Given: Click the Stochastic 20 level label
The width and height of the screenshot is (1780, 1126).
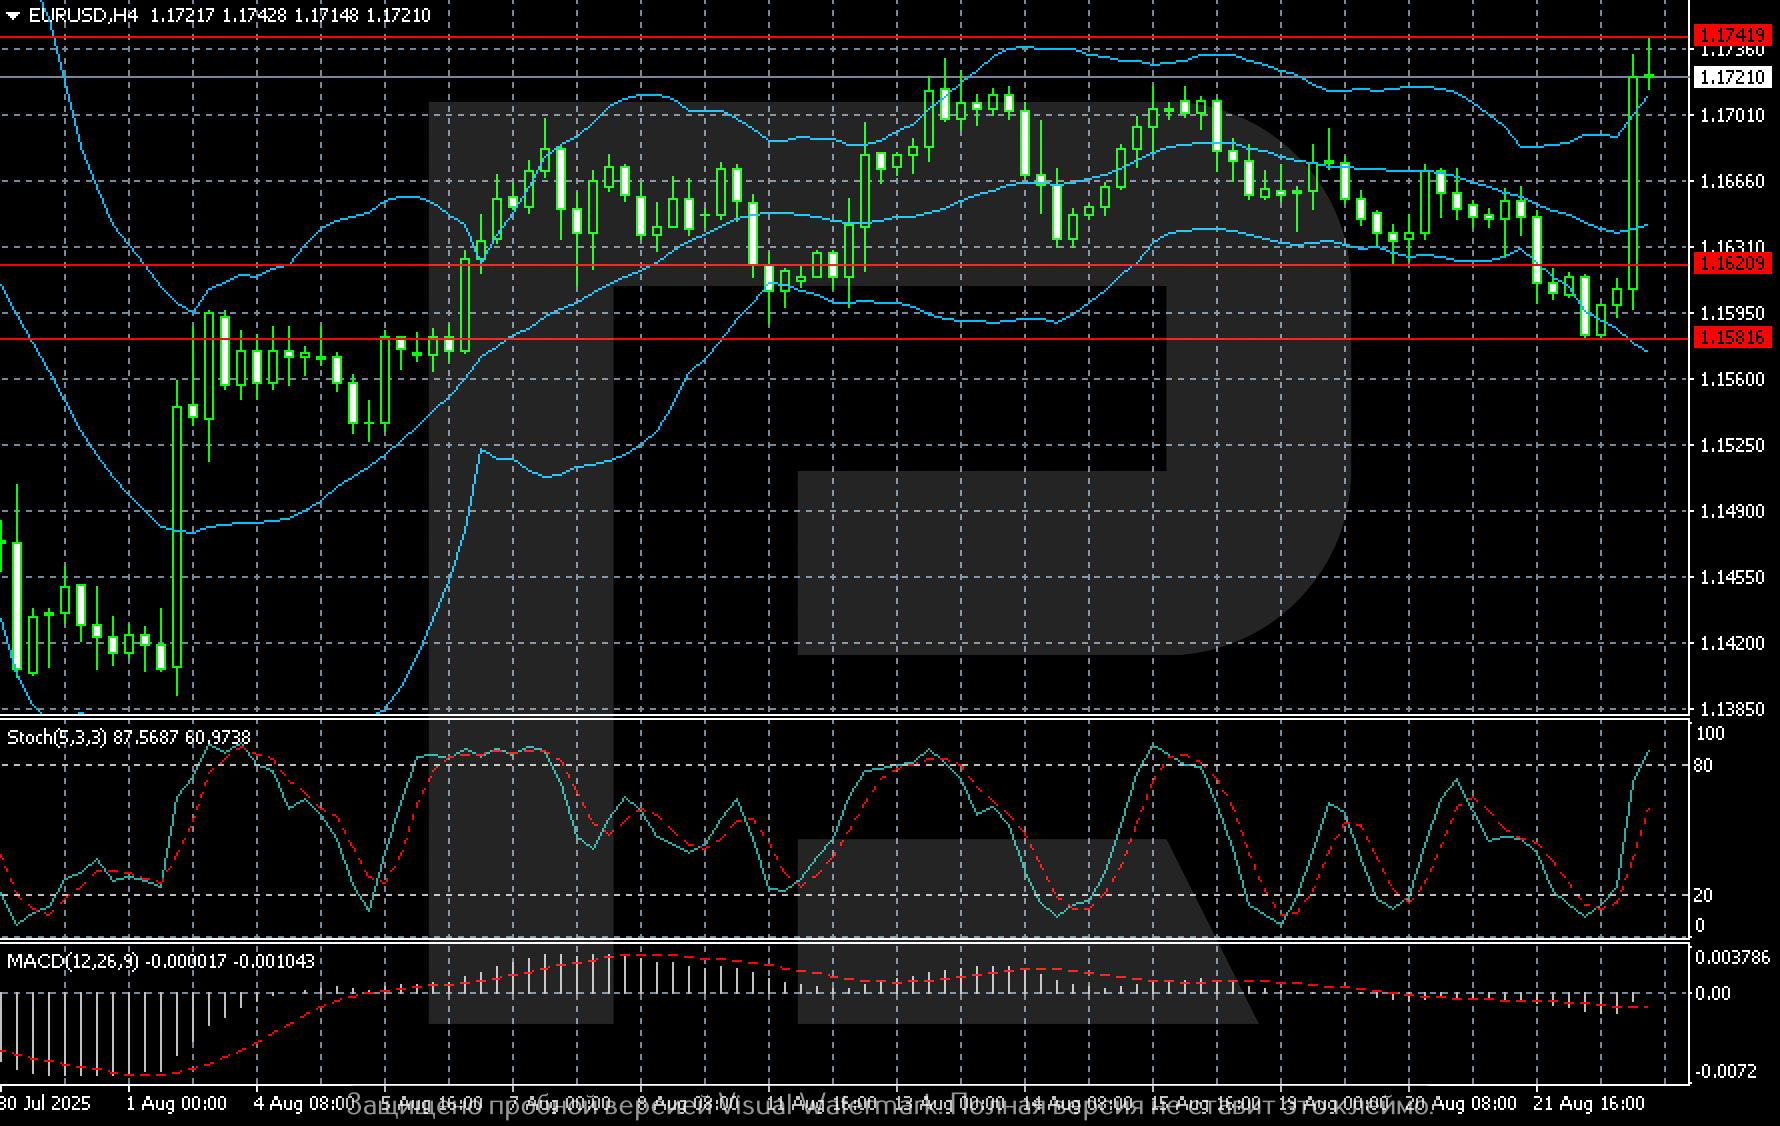Looking at the screenshot, I should pyautogui.click(x=1702, y=896).
